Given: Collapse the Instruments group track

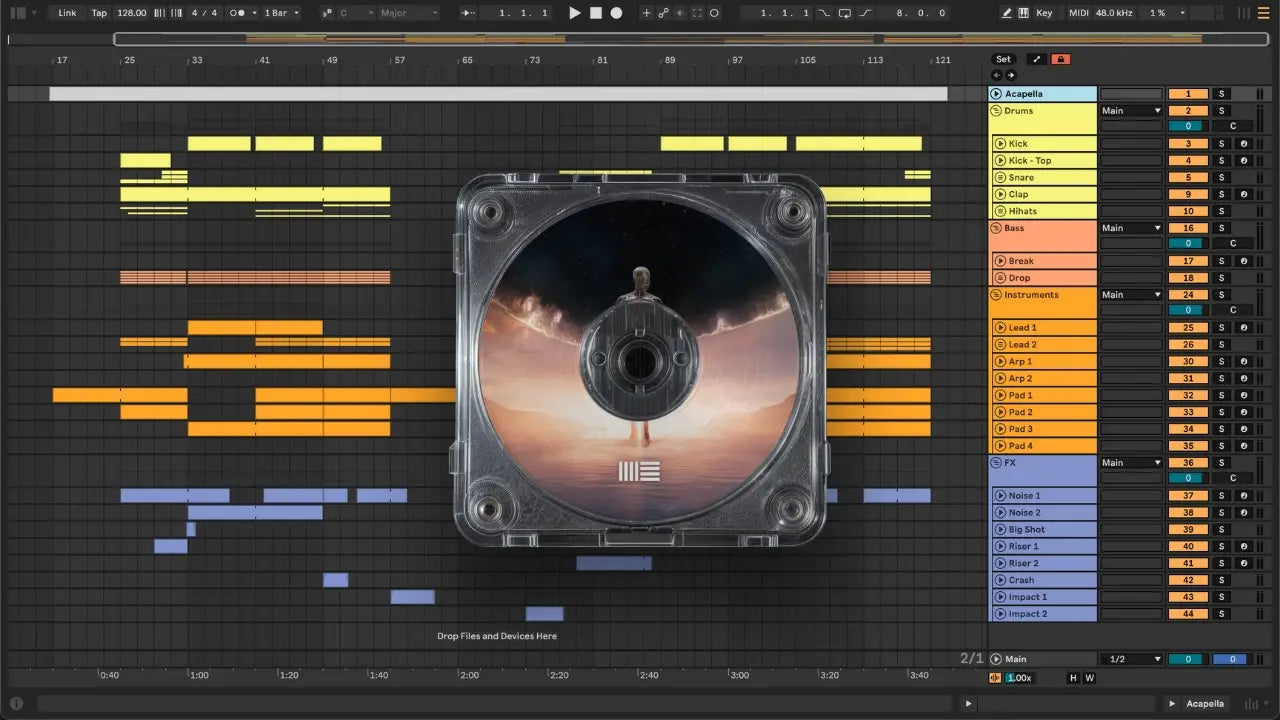Looking at the screenshot, I should 996,295.
